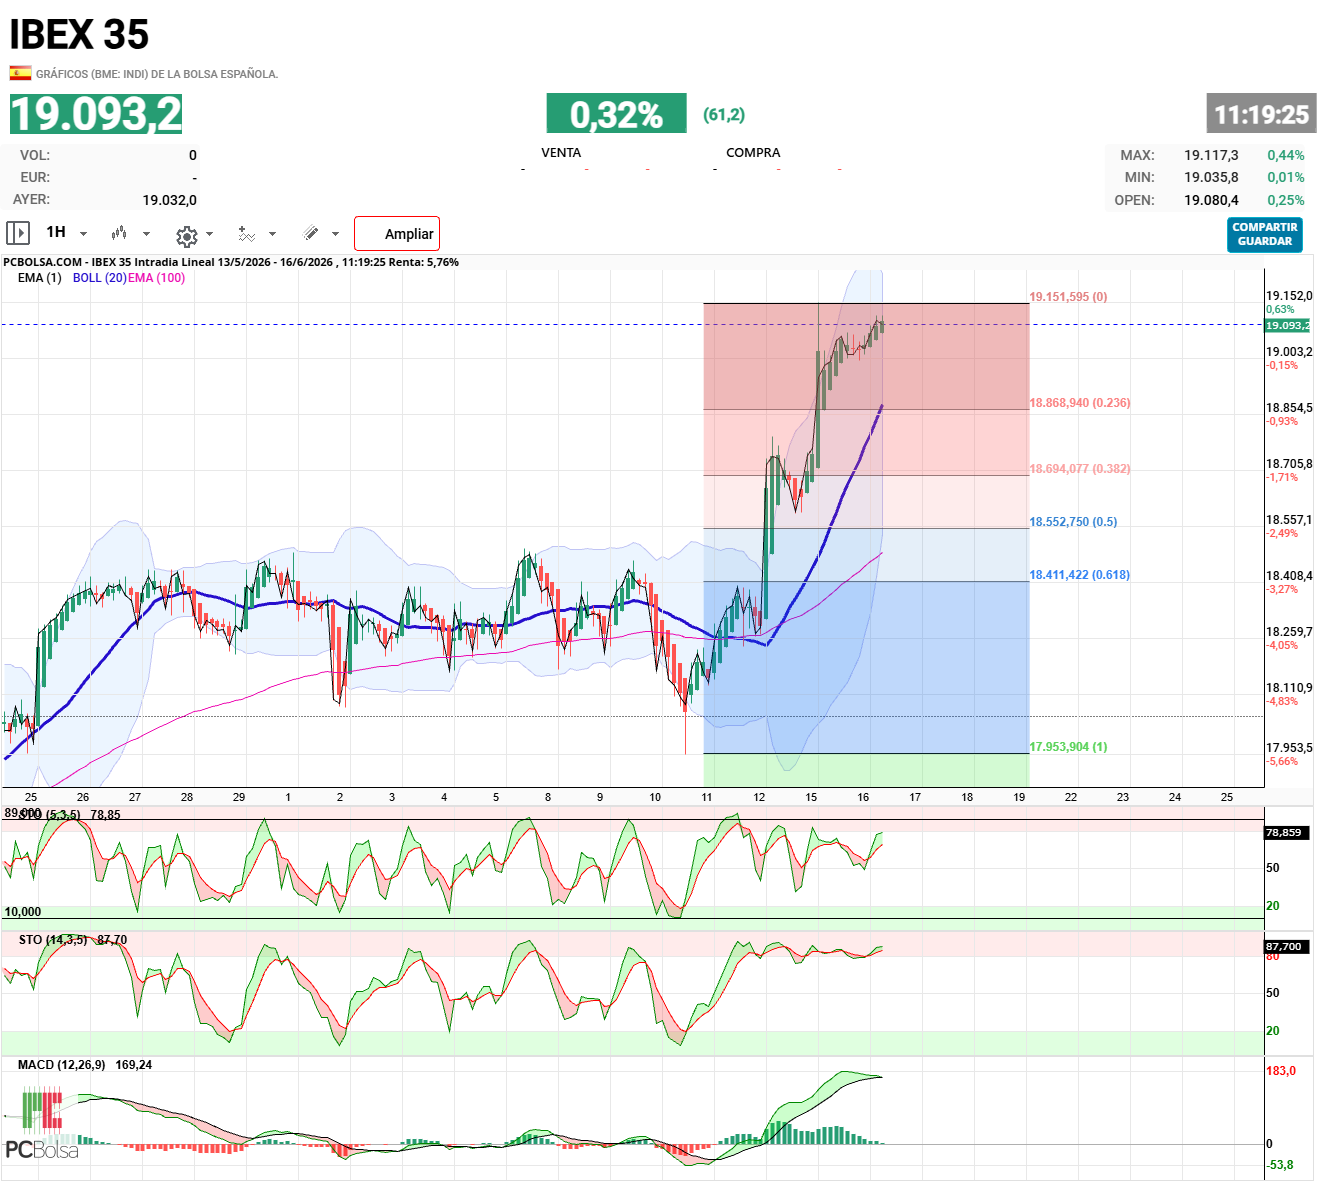Click the MIN value 19.035,8
Screen dimensions: 1317x1181
point(1211,177)
